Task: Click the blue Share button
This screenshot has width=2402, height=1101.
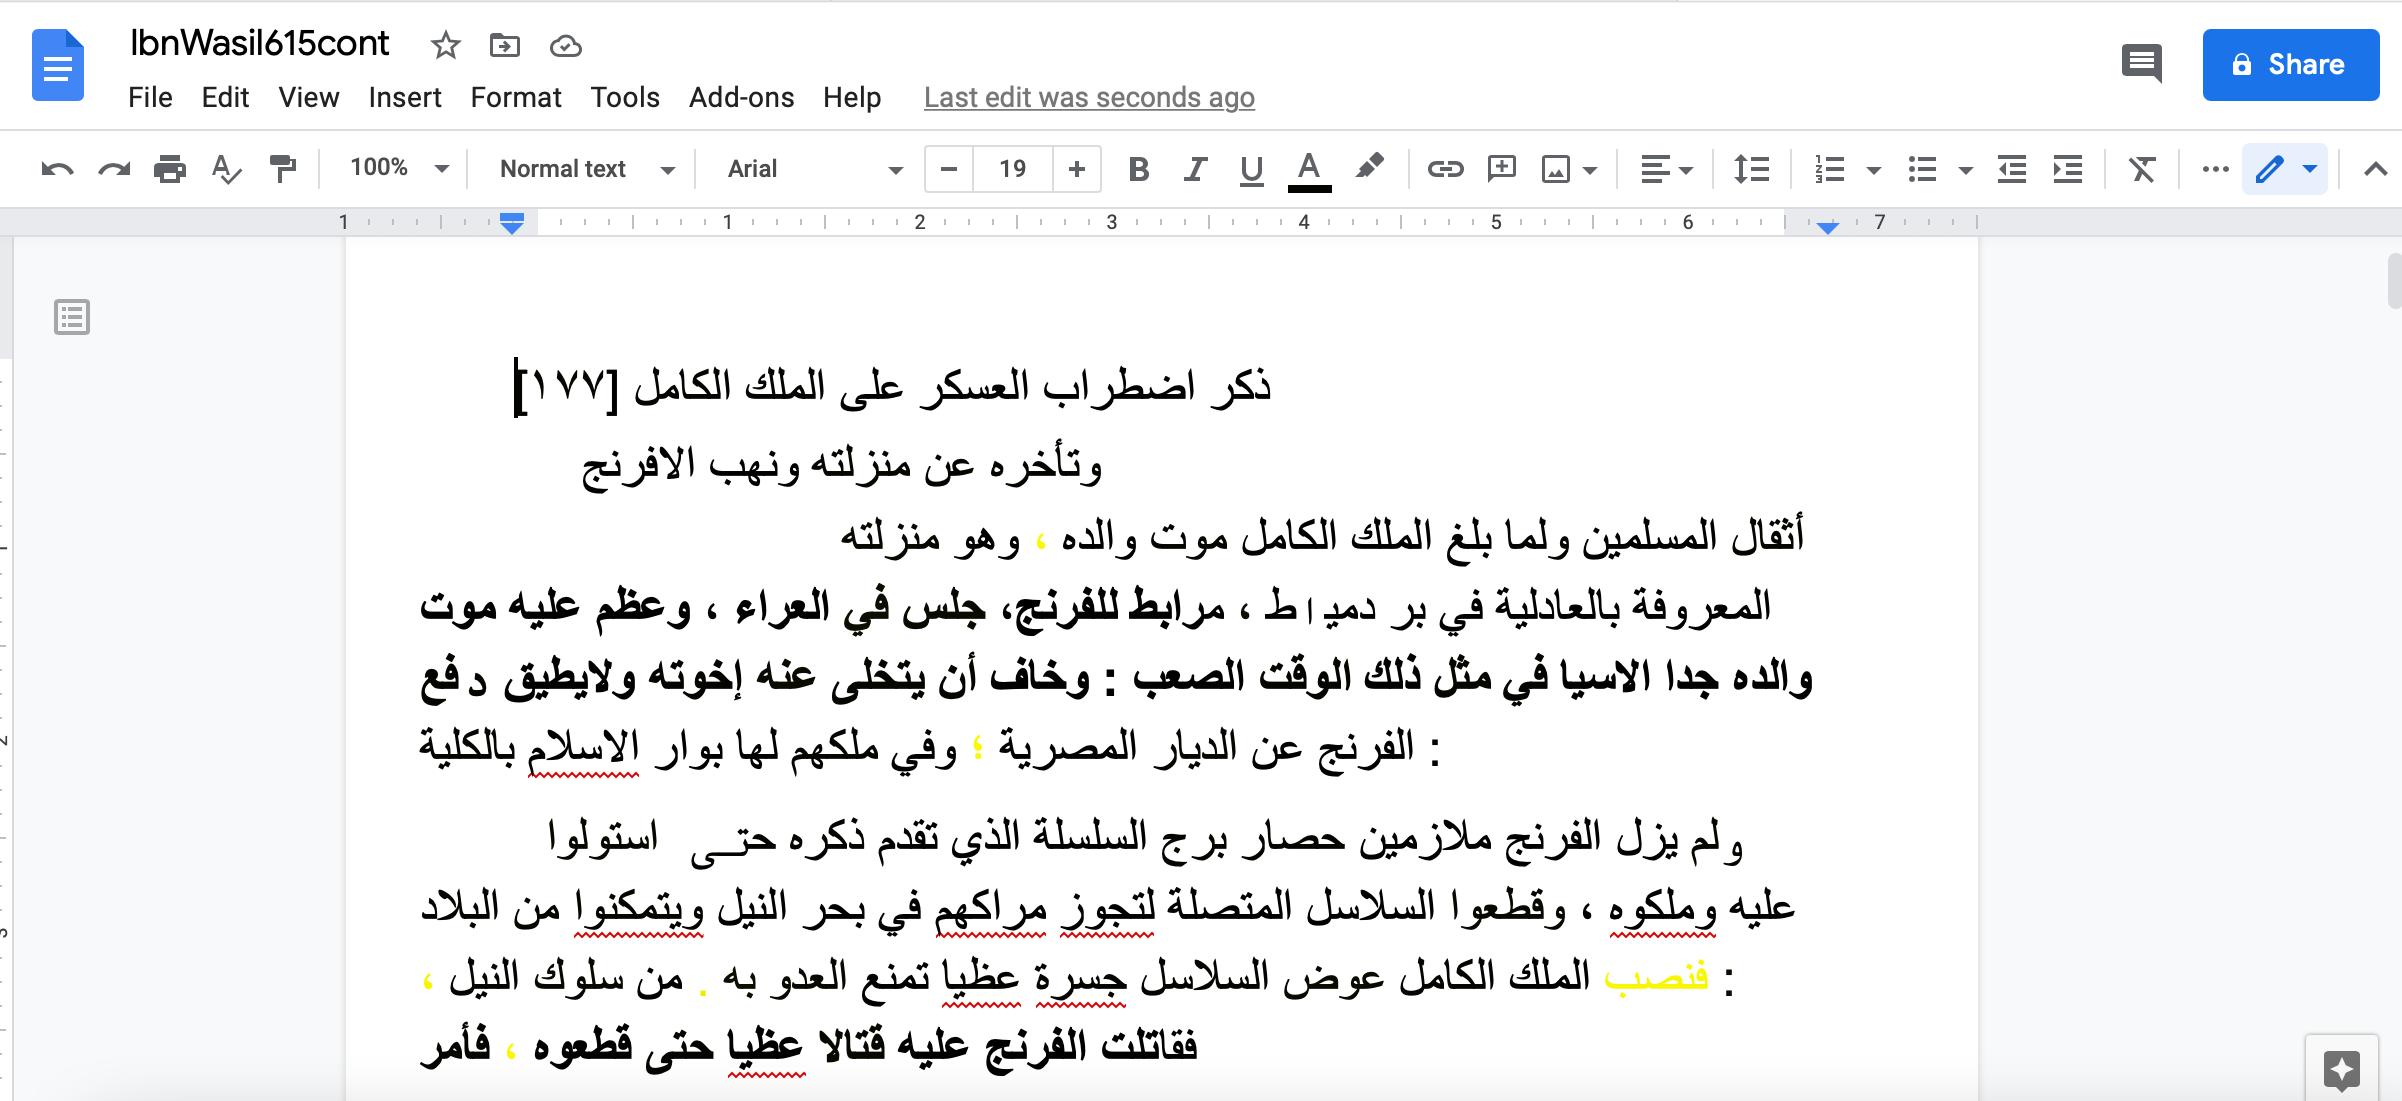Action: pyautogui.click(x=2290, y=65)
